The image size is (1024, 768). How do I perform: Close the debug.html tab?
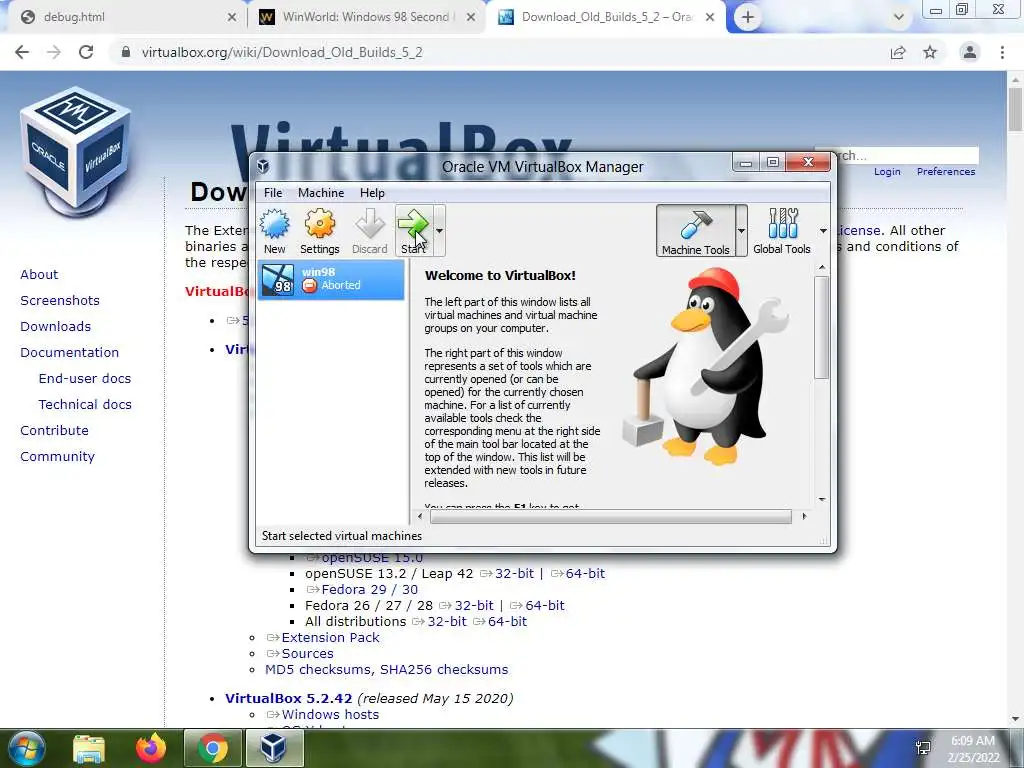[232, 18]
